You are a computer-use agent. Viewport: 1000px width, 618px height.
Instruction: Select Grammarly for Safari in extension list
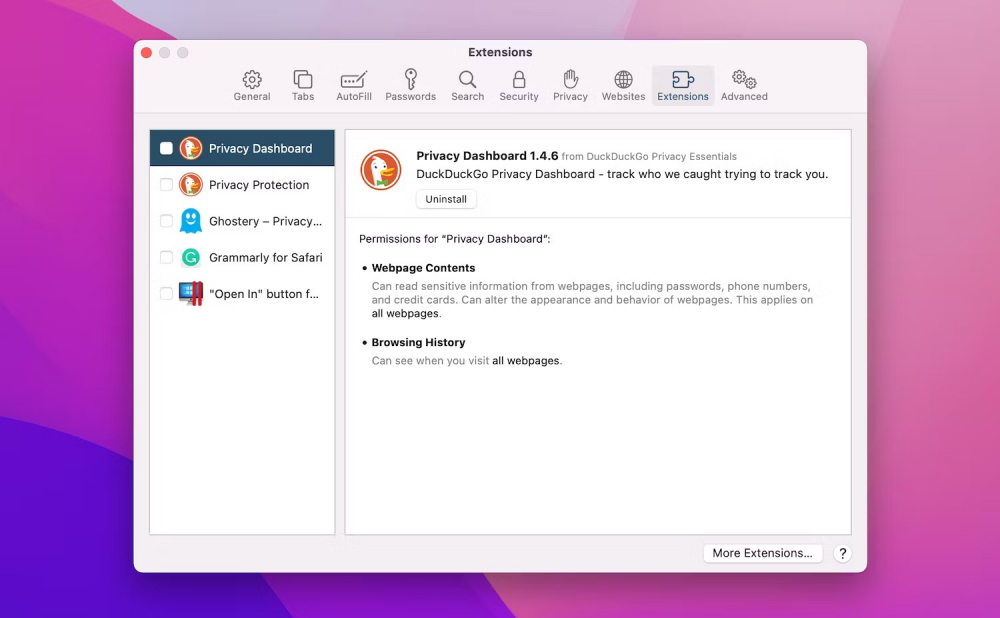pos(265,258)
